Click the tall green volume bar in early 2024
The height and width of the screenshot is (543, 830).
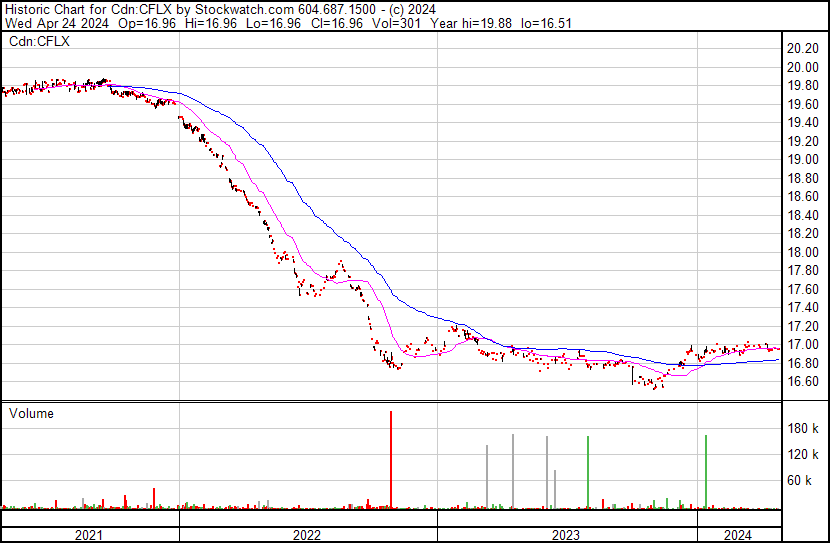(x=706, y=470)
